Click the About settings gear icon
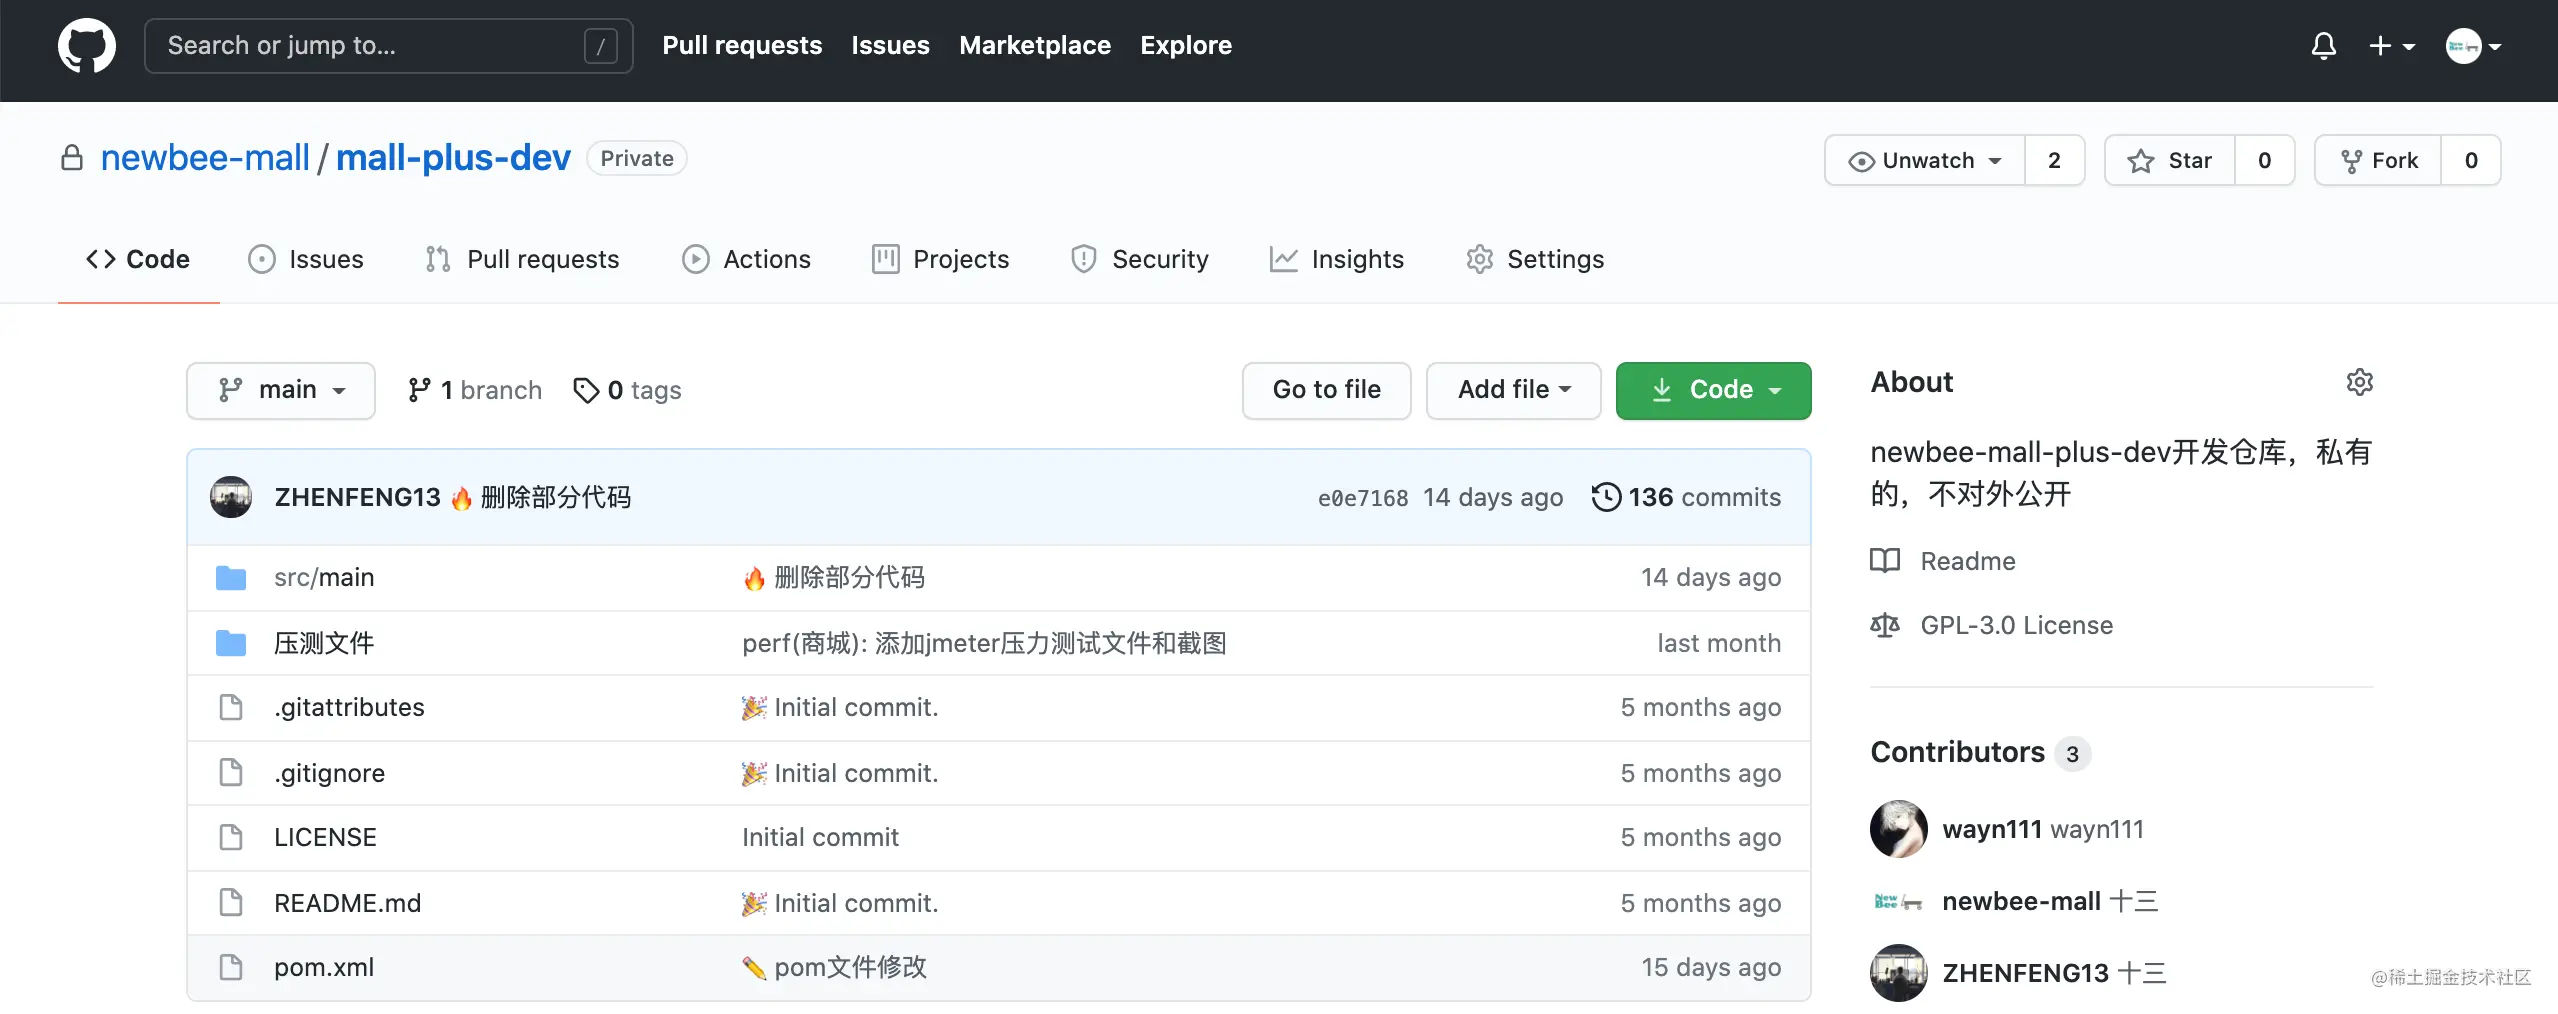 point(2360,382)
